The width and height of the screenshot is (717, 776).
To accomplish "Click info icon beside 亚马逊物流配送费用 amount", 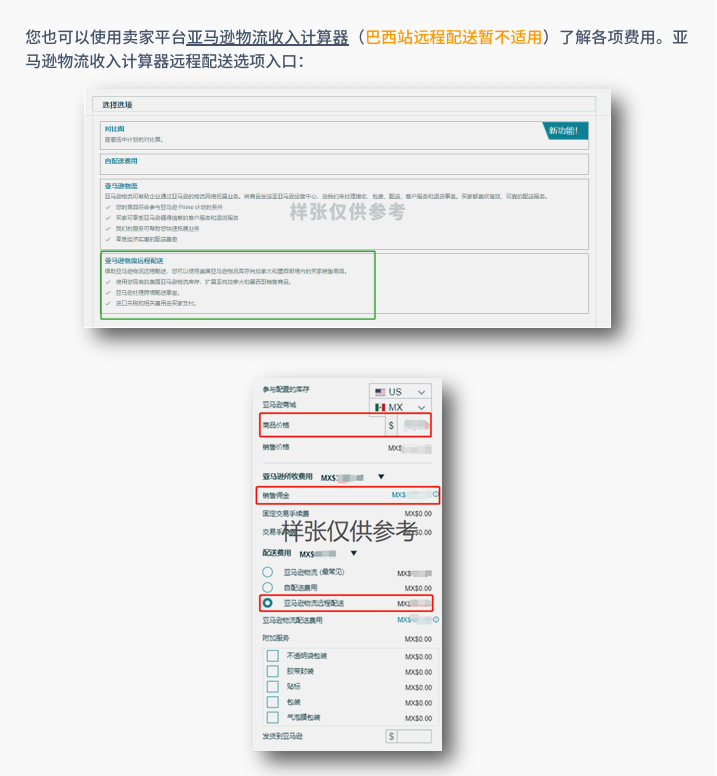I will 436,620.
